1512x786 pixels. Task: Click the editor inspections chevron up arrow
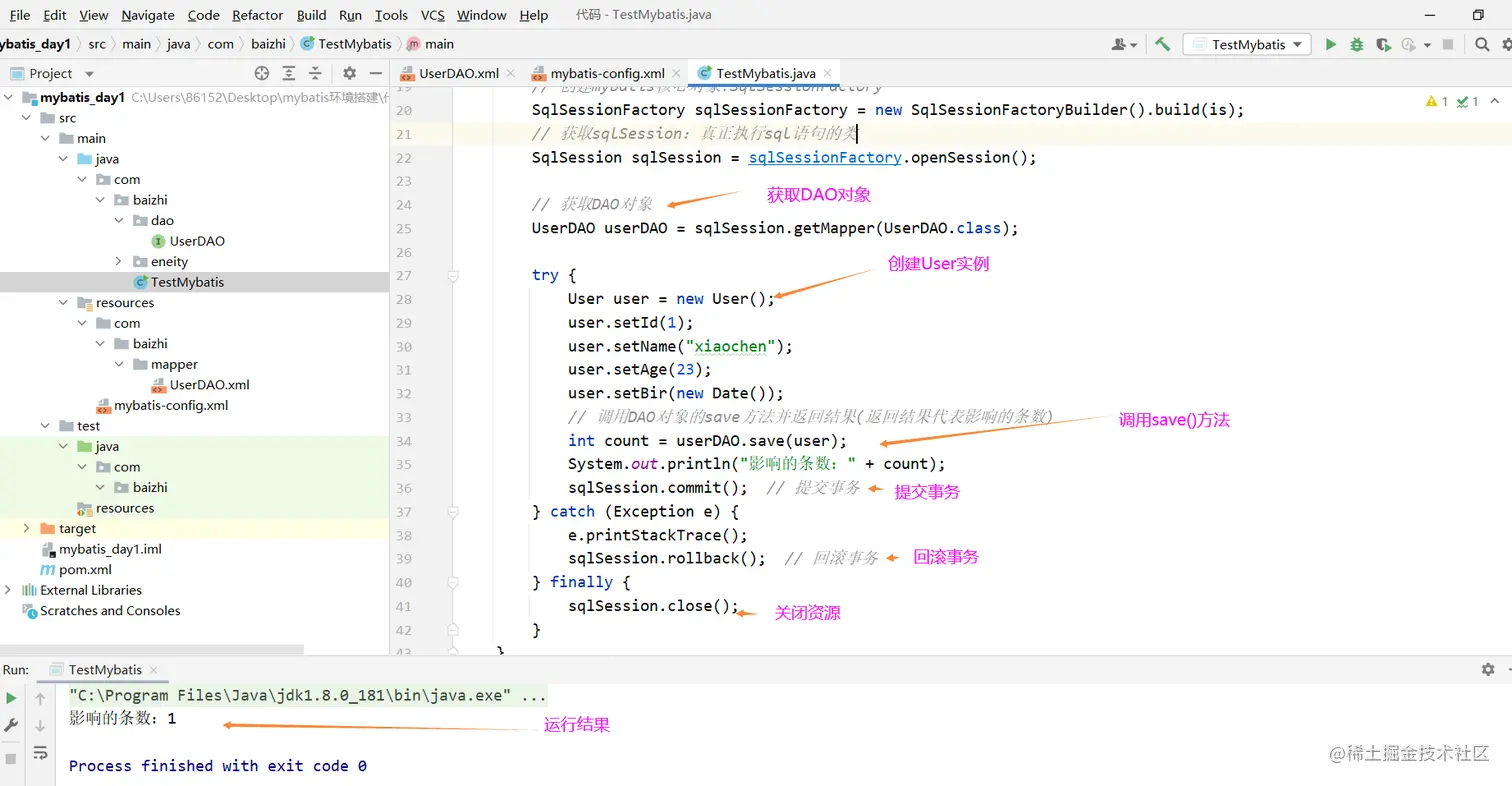click(x=1494, y=101)
